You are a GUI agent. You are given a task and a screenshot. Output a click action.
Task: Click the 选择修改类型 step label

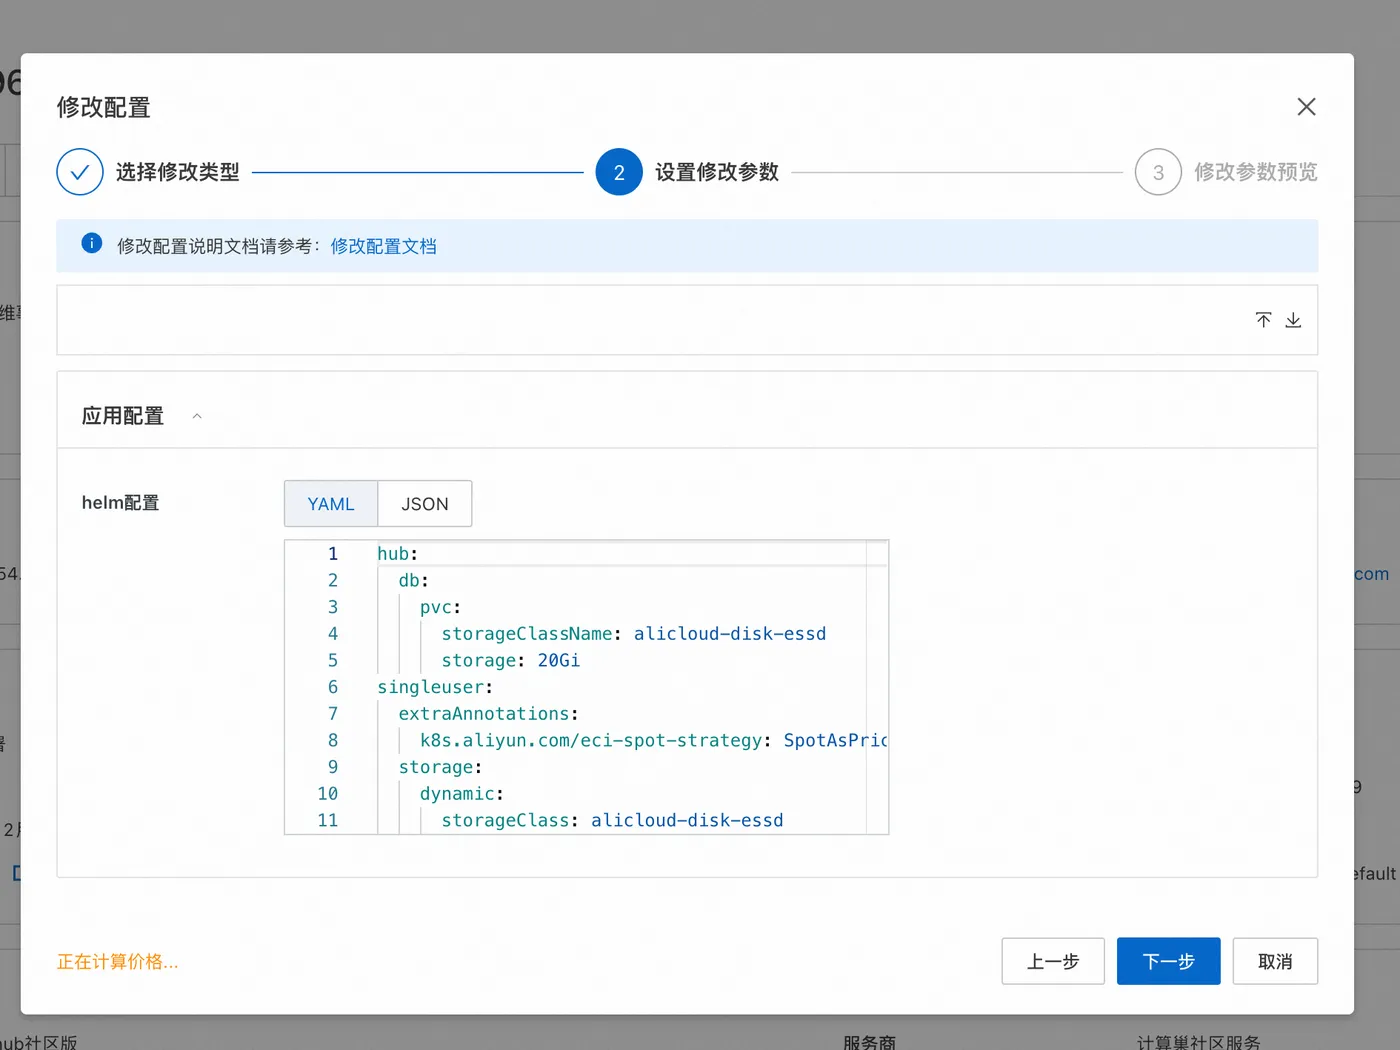(178, 172)
